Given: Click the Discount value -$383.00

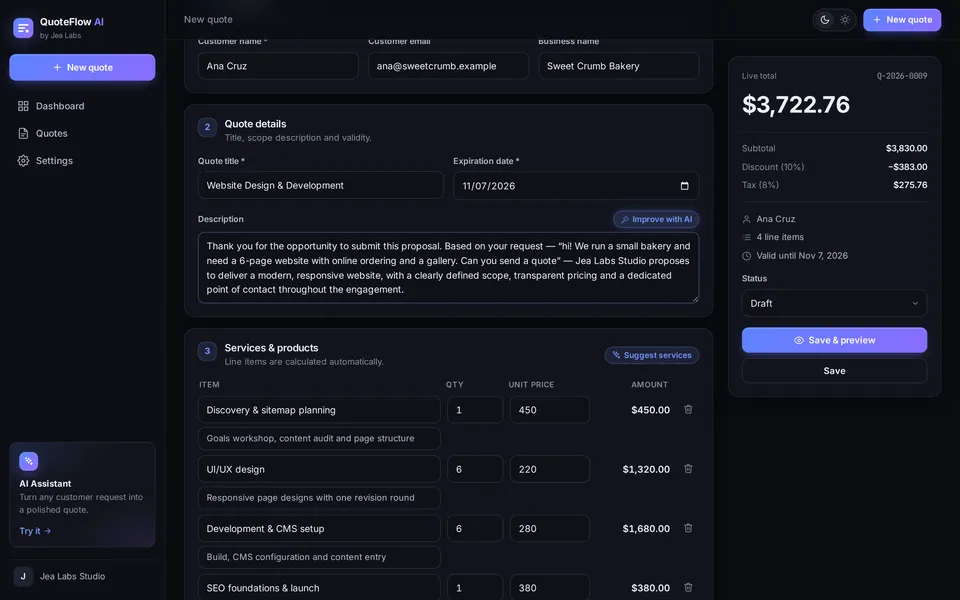Looking at the screenshot, I should [x=907, y=167].
